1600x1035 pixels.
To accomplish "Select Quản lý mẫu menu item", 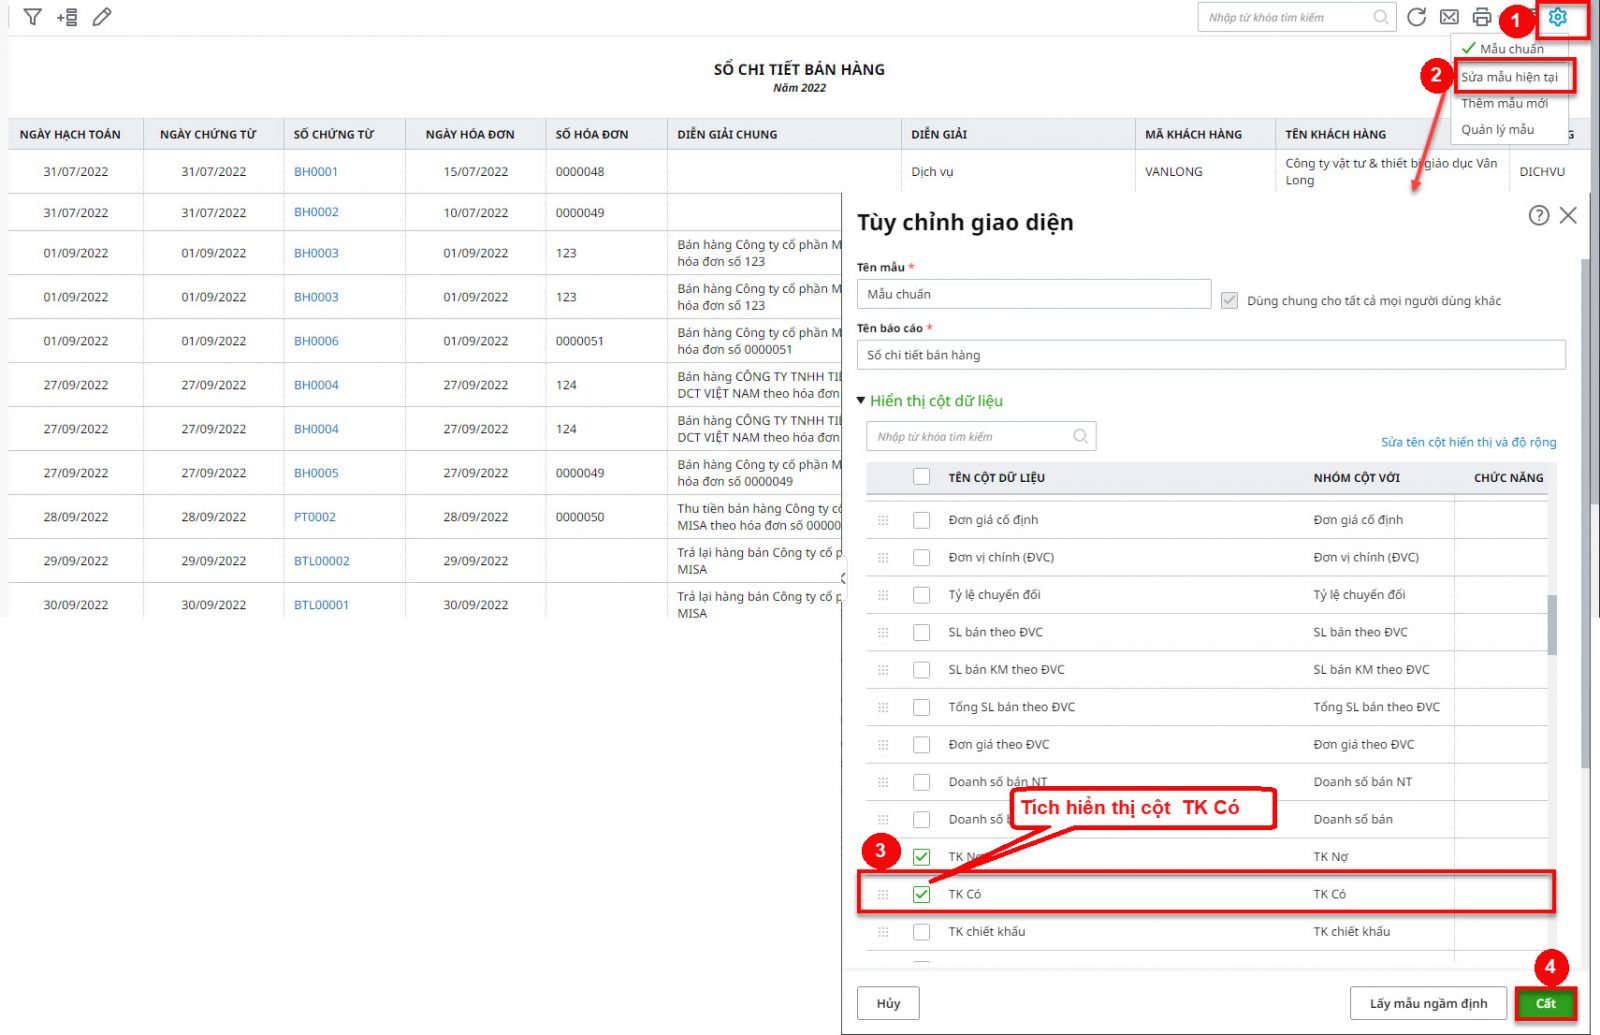I will tap(1497, 129).
